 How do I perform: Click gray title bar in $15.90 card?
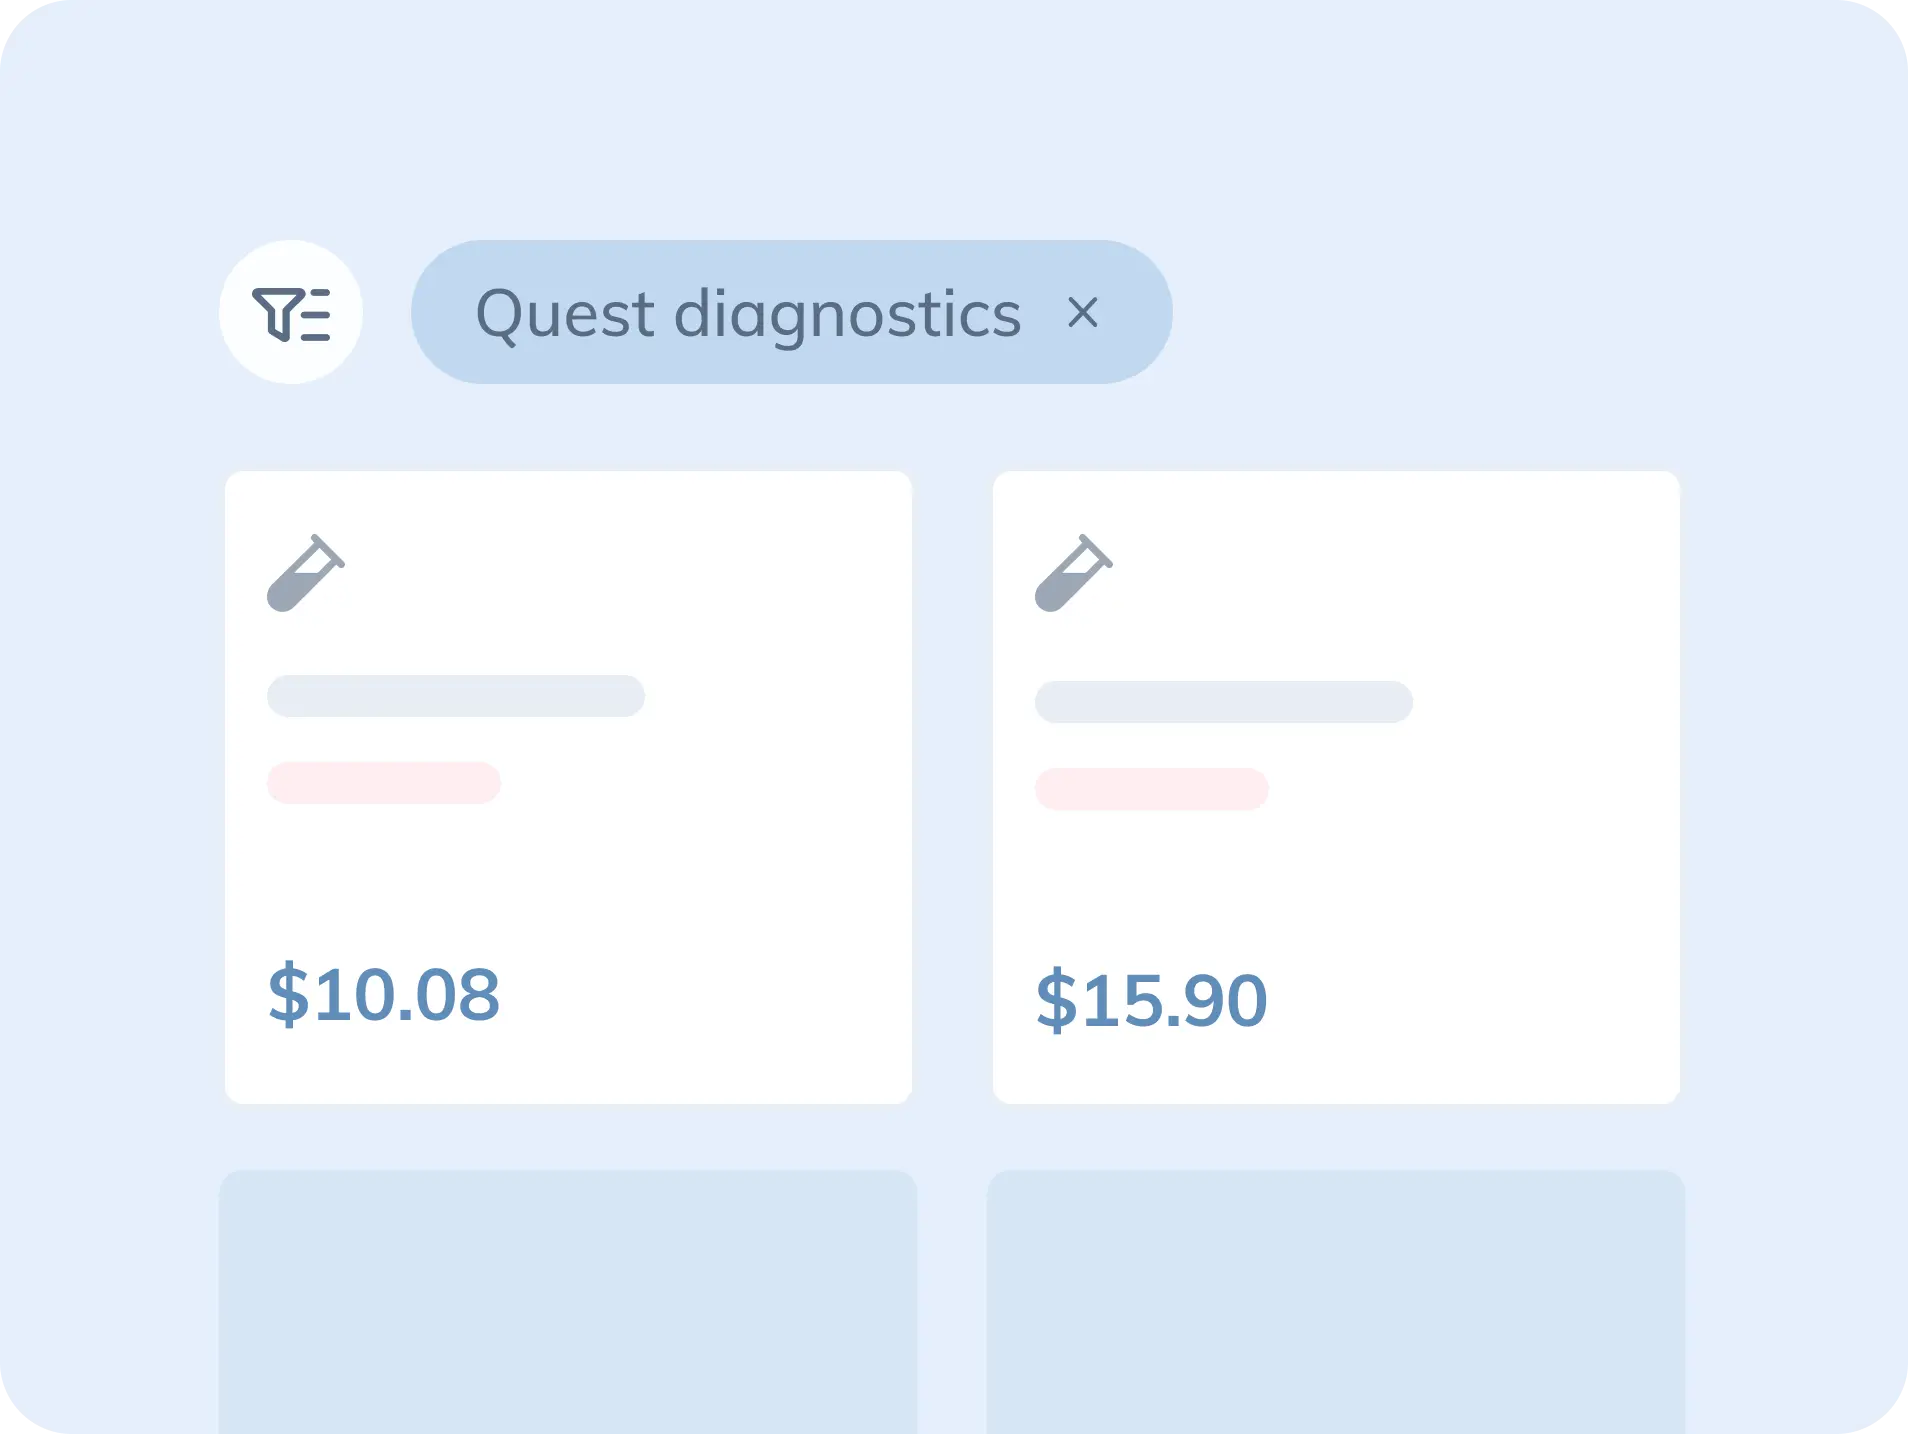(1223, 702)
